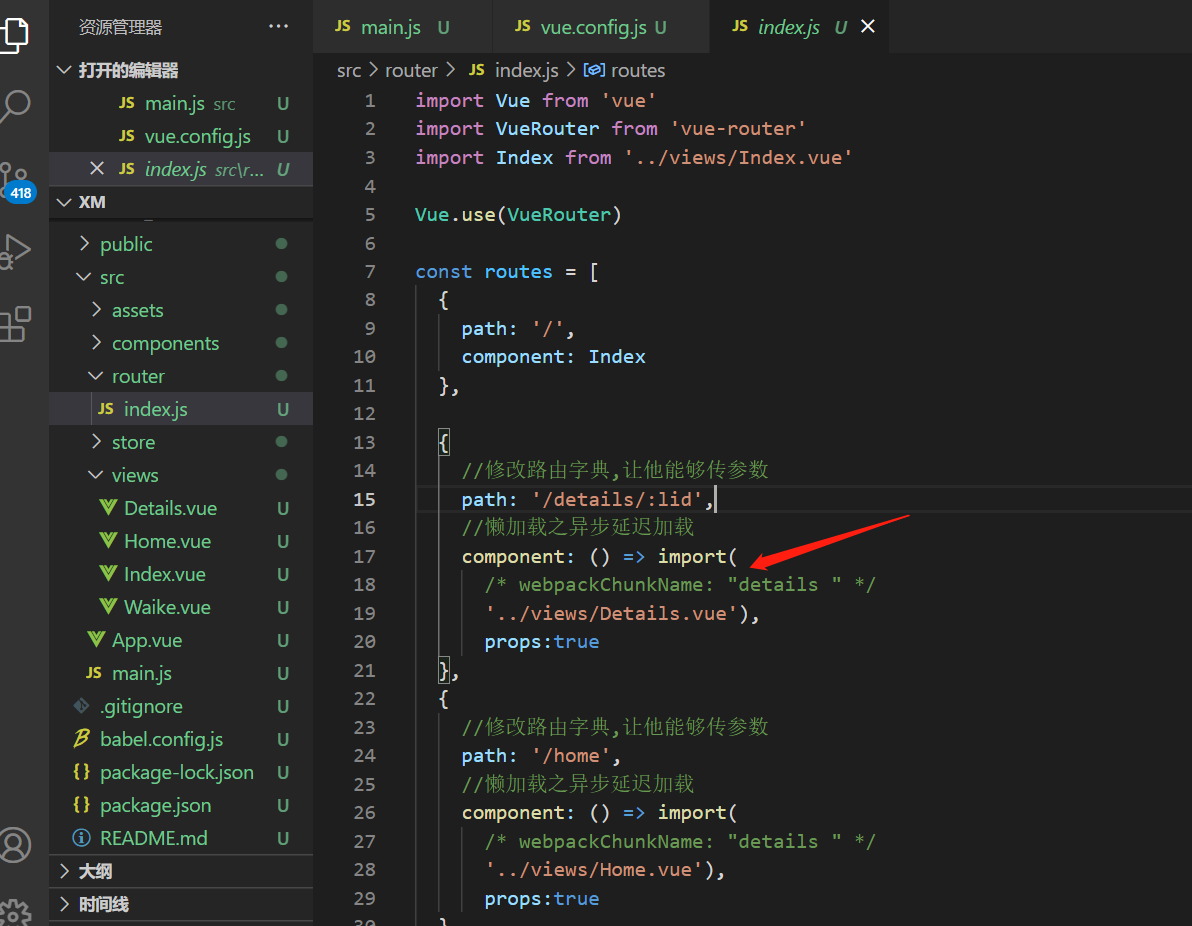Open Index.vue in views folder
The height and width of the screenshot is (926, 1192).
(180, 574)
